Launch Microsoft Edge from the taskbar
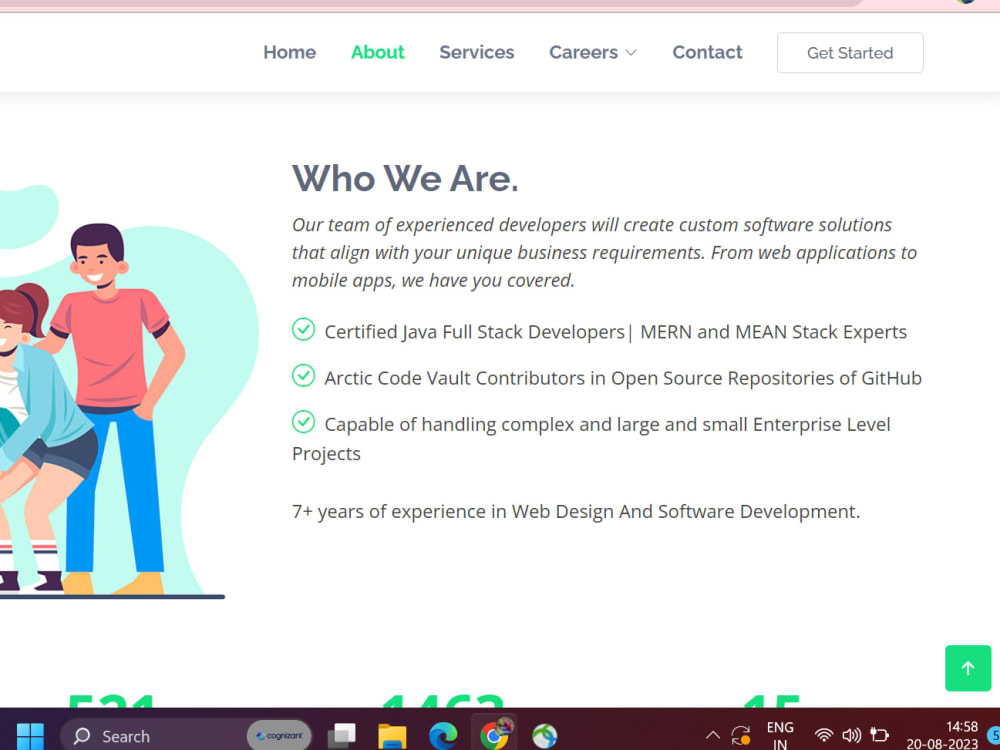The height and width of the screenshot is (750, 1000). (443, 736)
